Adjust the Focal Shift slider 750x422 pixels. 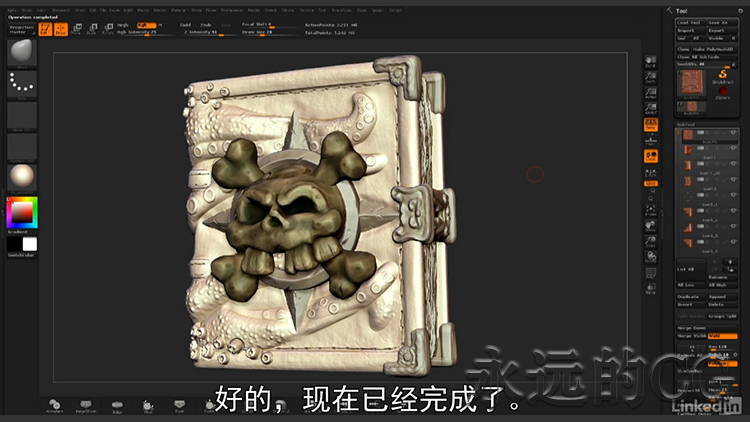click(x=269, y=24)
